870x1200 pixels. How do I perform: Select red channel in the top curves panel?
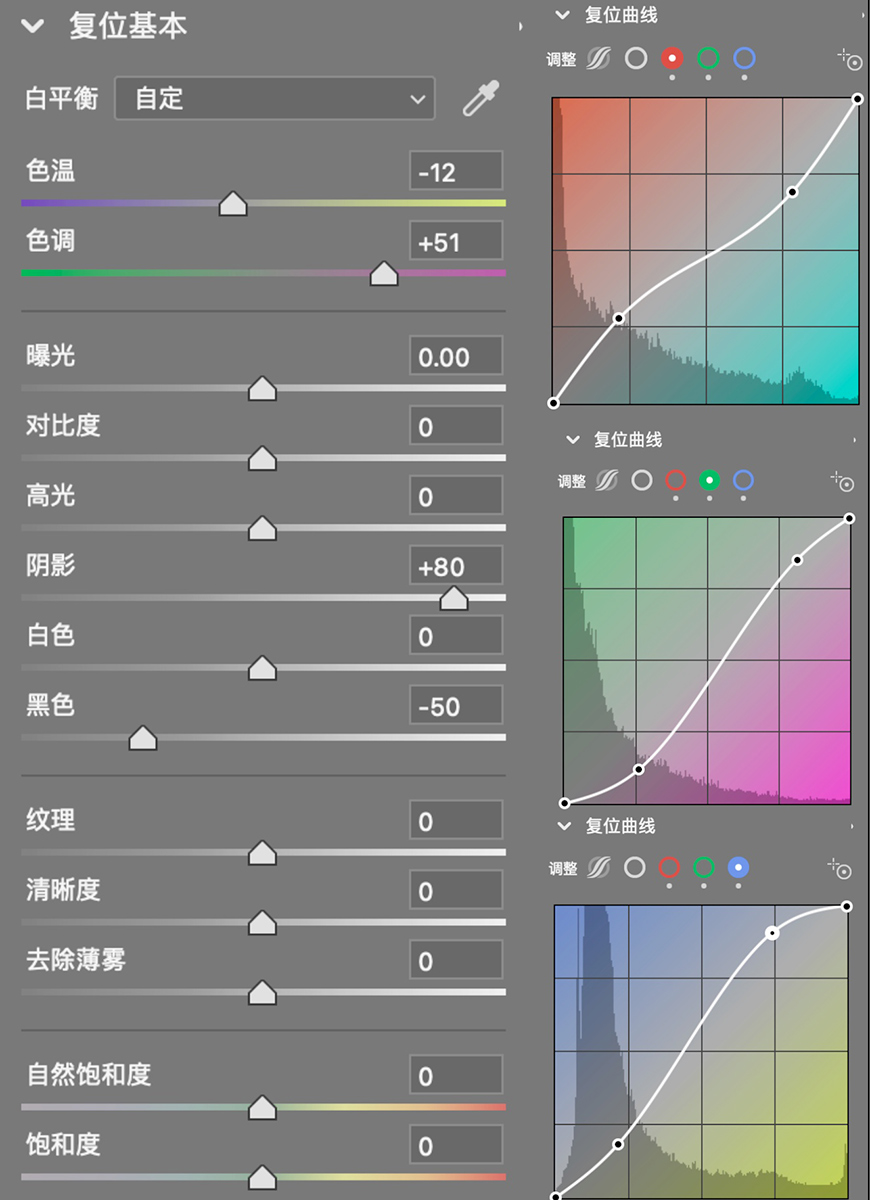[x=672, y=59]
